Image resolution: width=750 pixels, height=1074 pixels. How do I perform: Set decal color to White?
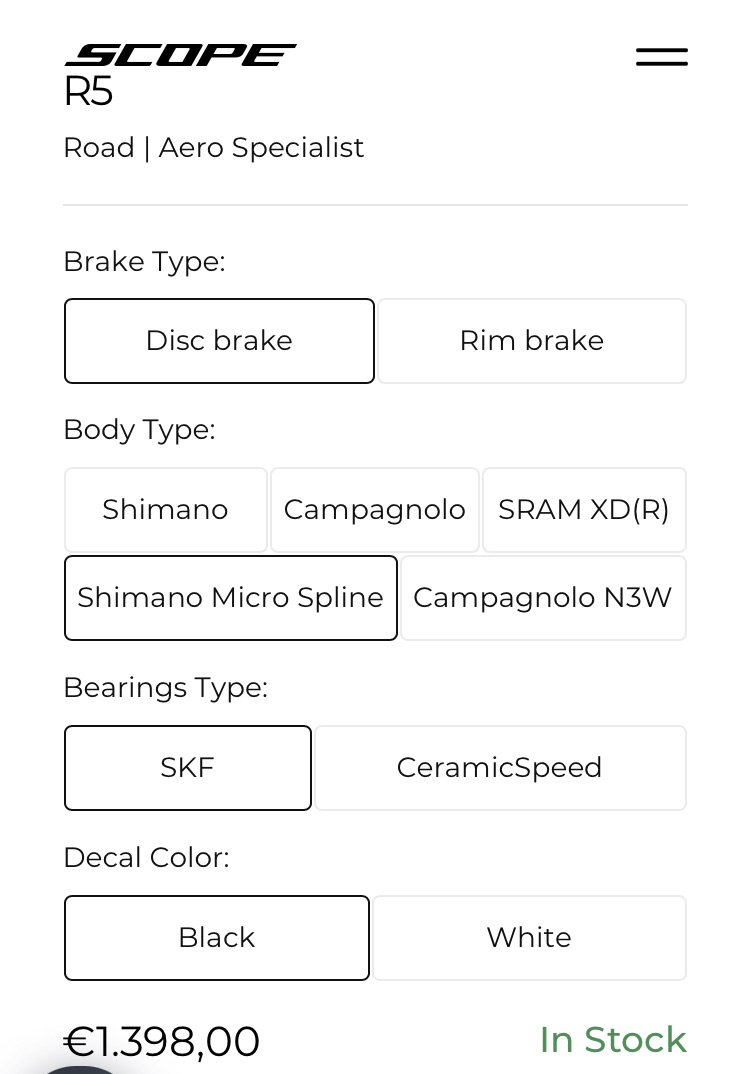[x=528, y=938]
